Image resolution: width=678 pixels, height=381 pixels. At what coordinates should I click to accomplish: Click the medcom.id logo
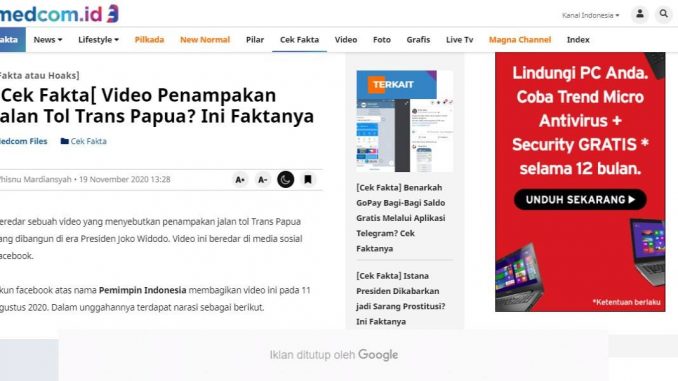(x=59, y=14)
